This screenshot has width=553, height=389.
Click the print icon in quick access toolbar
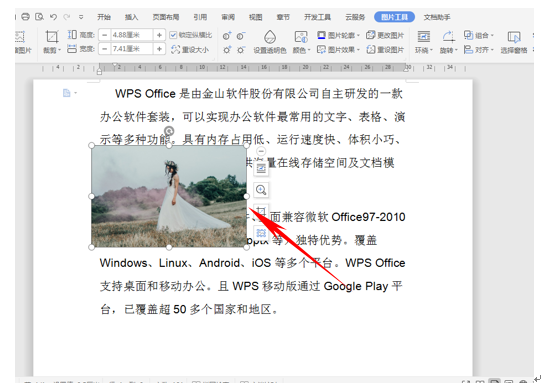(25, 17)
